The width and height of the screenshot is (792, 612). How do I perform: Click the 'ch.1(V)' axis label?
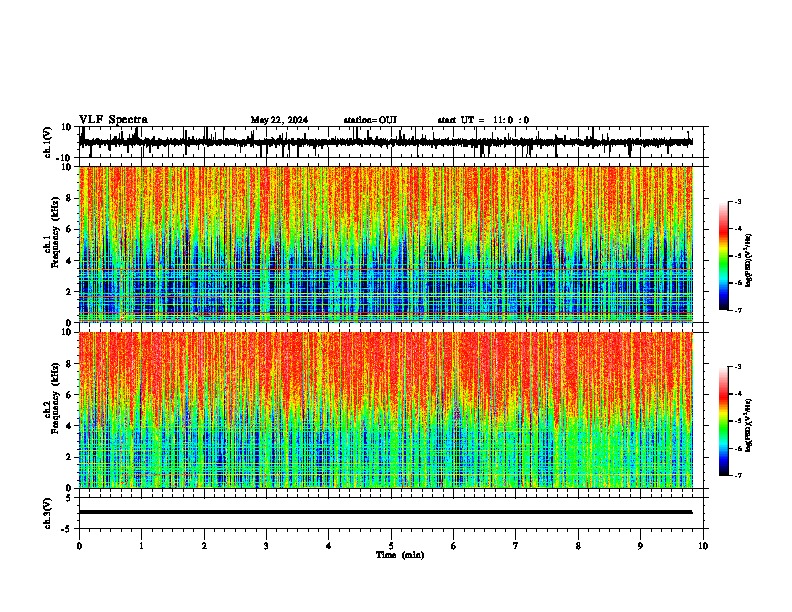(48, 142)
